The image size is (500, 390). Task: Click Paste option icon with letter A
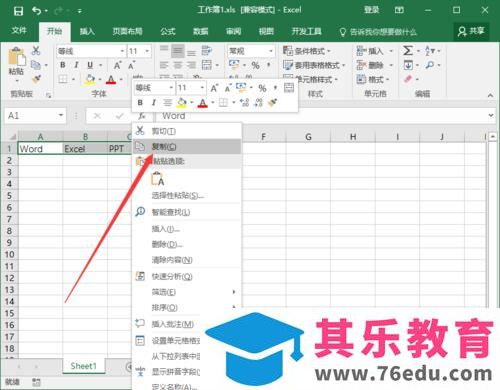point(158,179)
